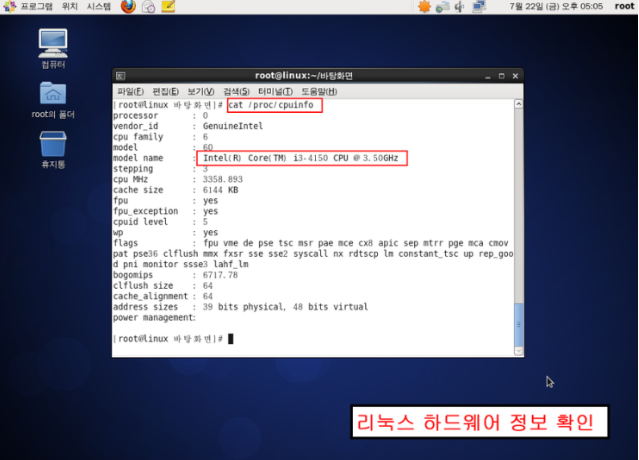Open the 시스템 system menu

point(99,6)
